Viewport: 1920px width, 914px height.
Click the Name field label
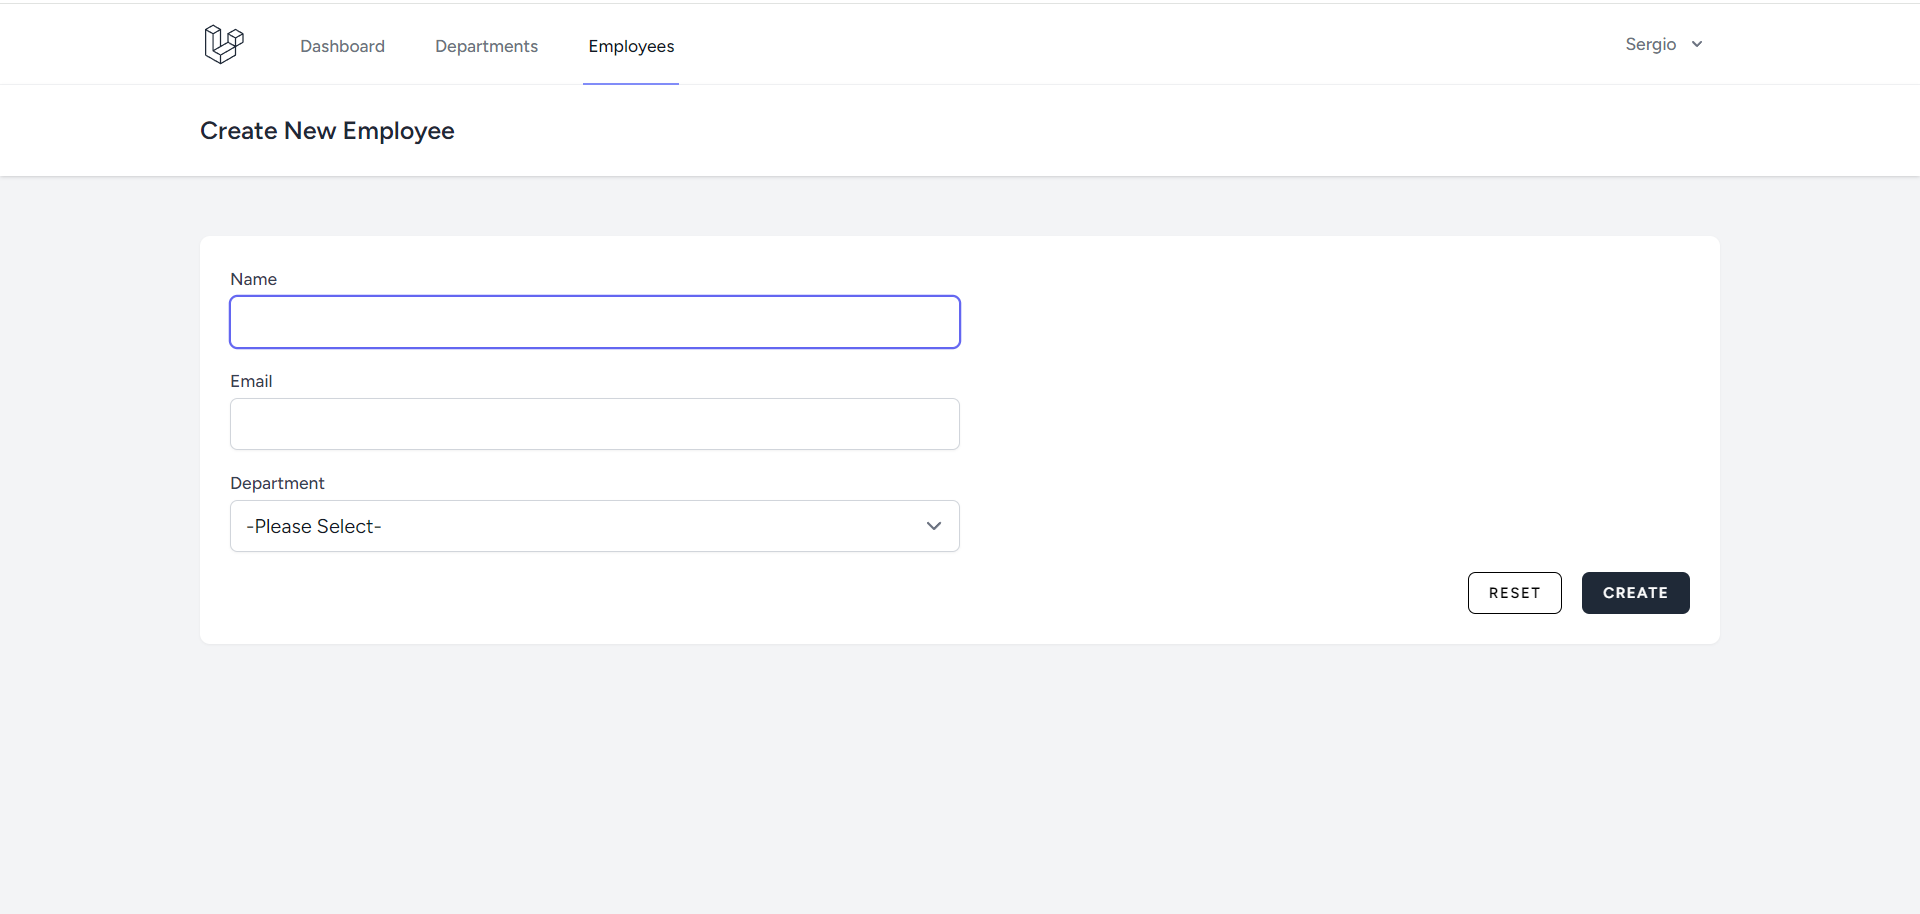pyautogui.click(x=253, y=279)
